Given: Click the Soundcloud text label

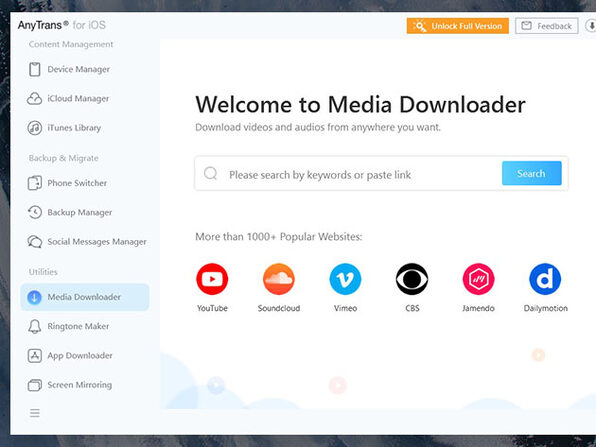Looking at the screenshot, I should tap(279, 308).
